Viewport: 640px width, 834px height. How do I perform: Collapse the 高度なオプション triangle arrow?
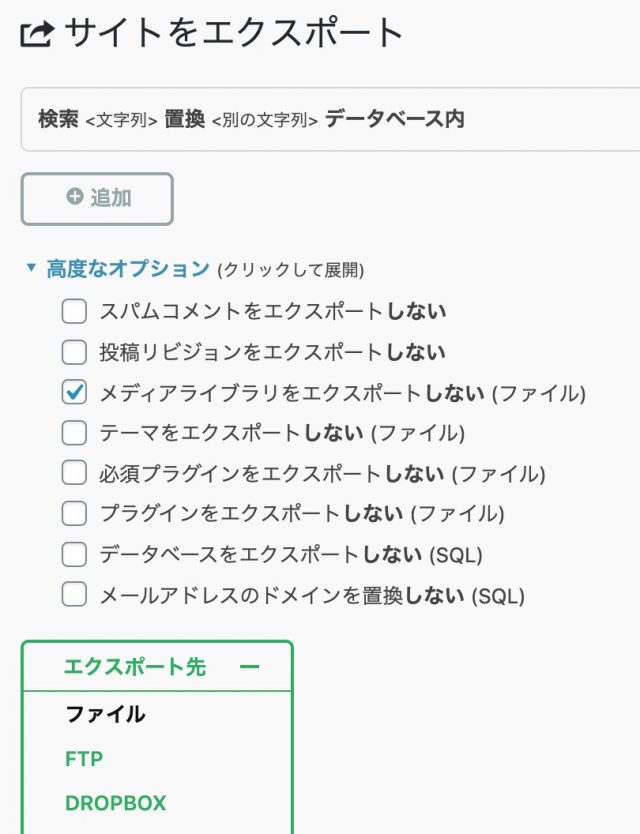tap(31, 268)
